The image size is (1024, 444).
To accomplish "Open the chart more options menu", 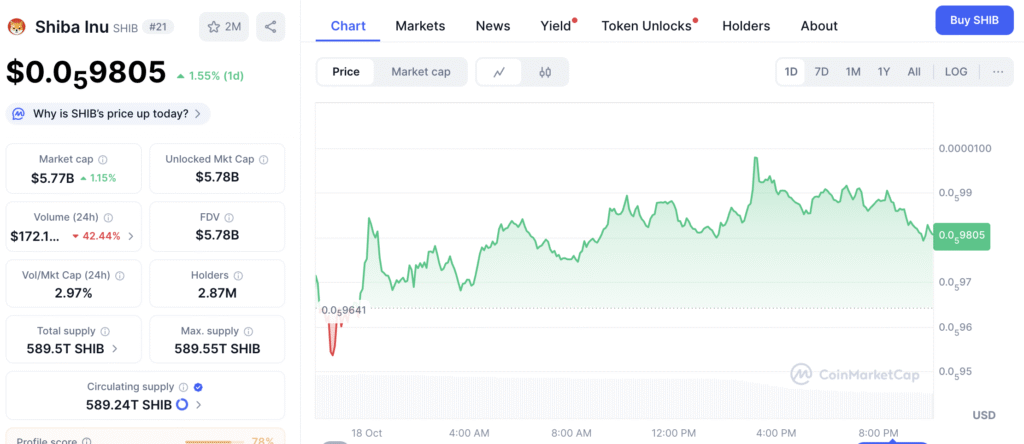I will point(998,72).
